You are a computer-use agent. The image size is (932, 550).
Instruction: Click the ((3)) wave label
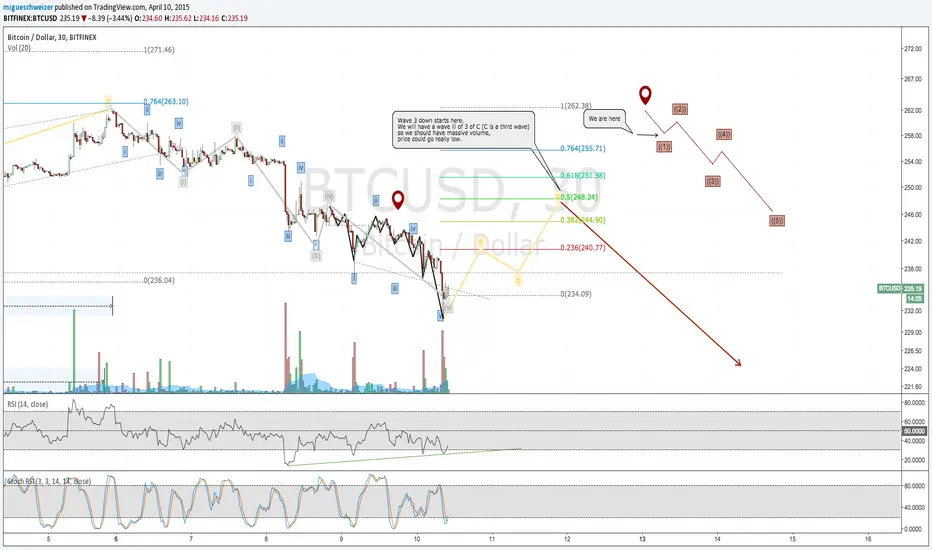click(x=713, y=181)
